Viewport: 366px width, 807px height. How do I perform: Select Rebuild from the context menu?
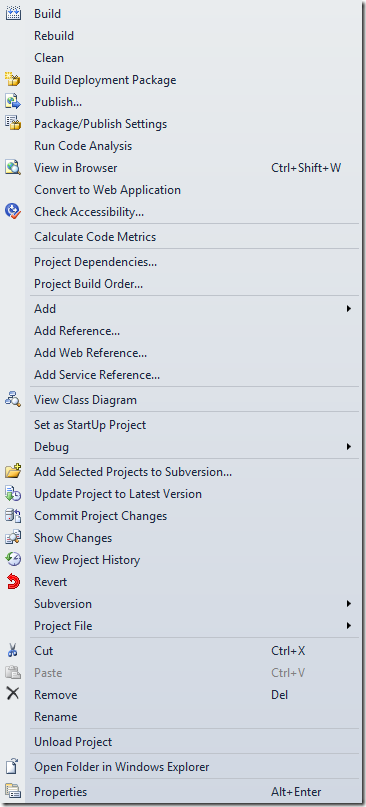pyautogui.click(x=54, y=36)
